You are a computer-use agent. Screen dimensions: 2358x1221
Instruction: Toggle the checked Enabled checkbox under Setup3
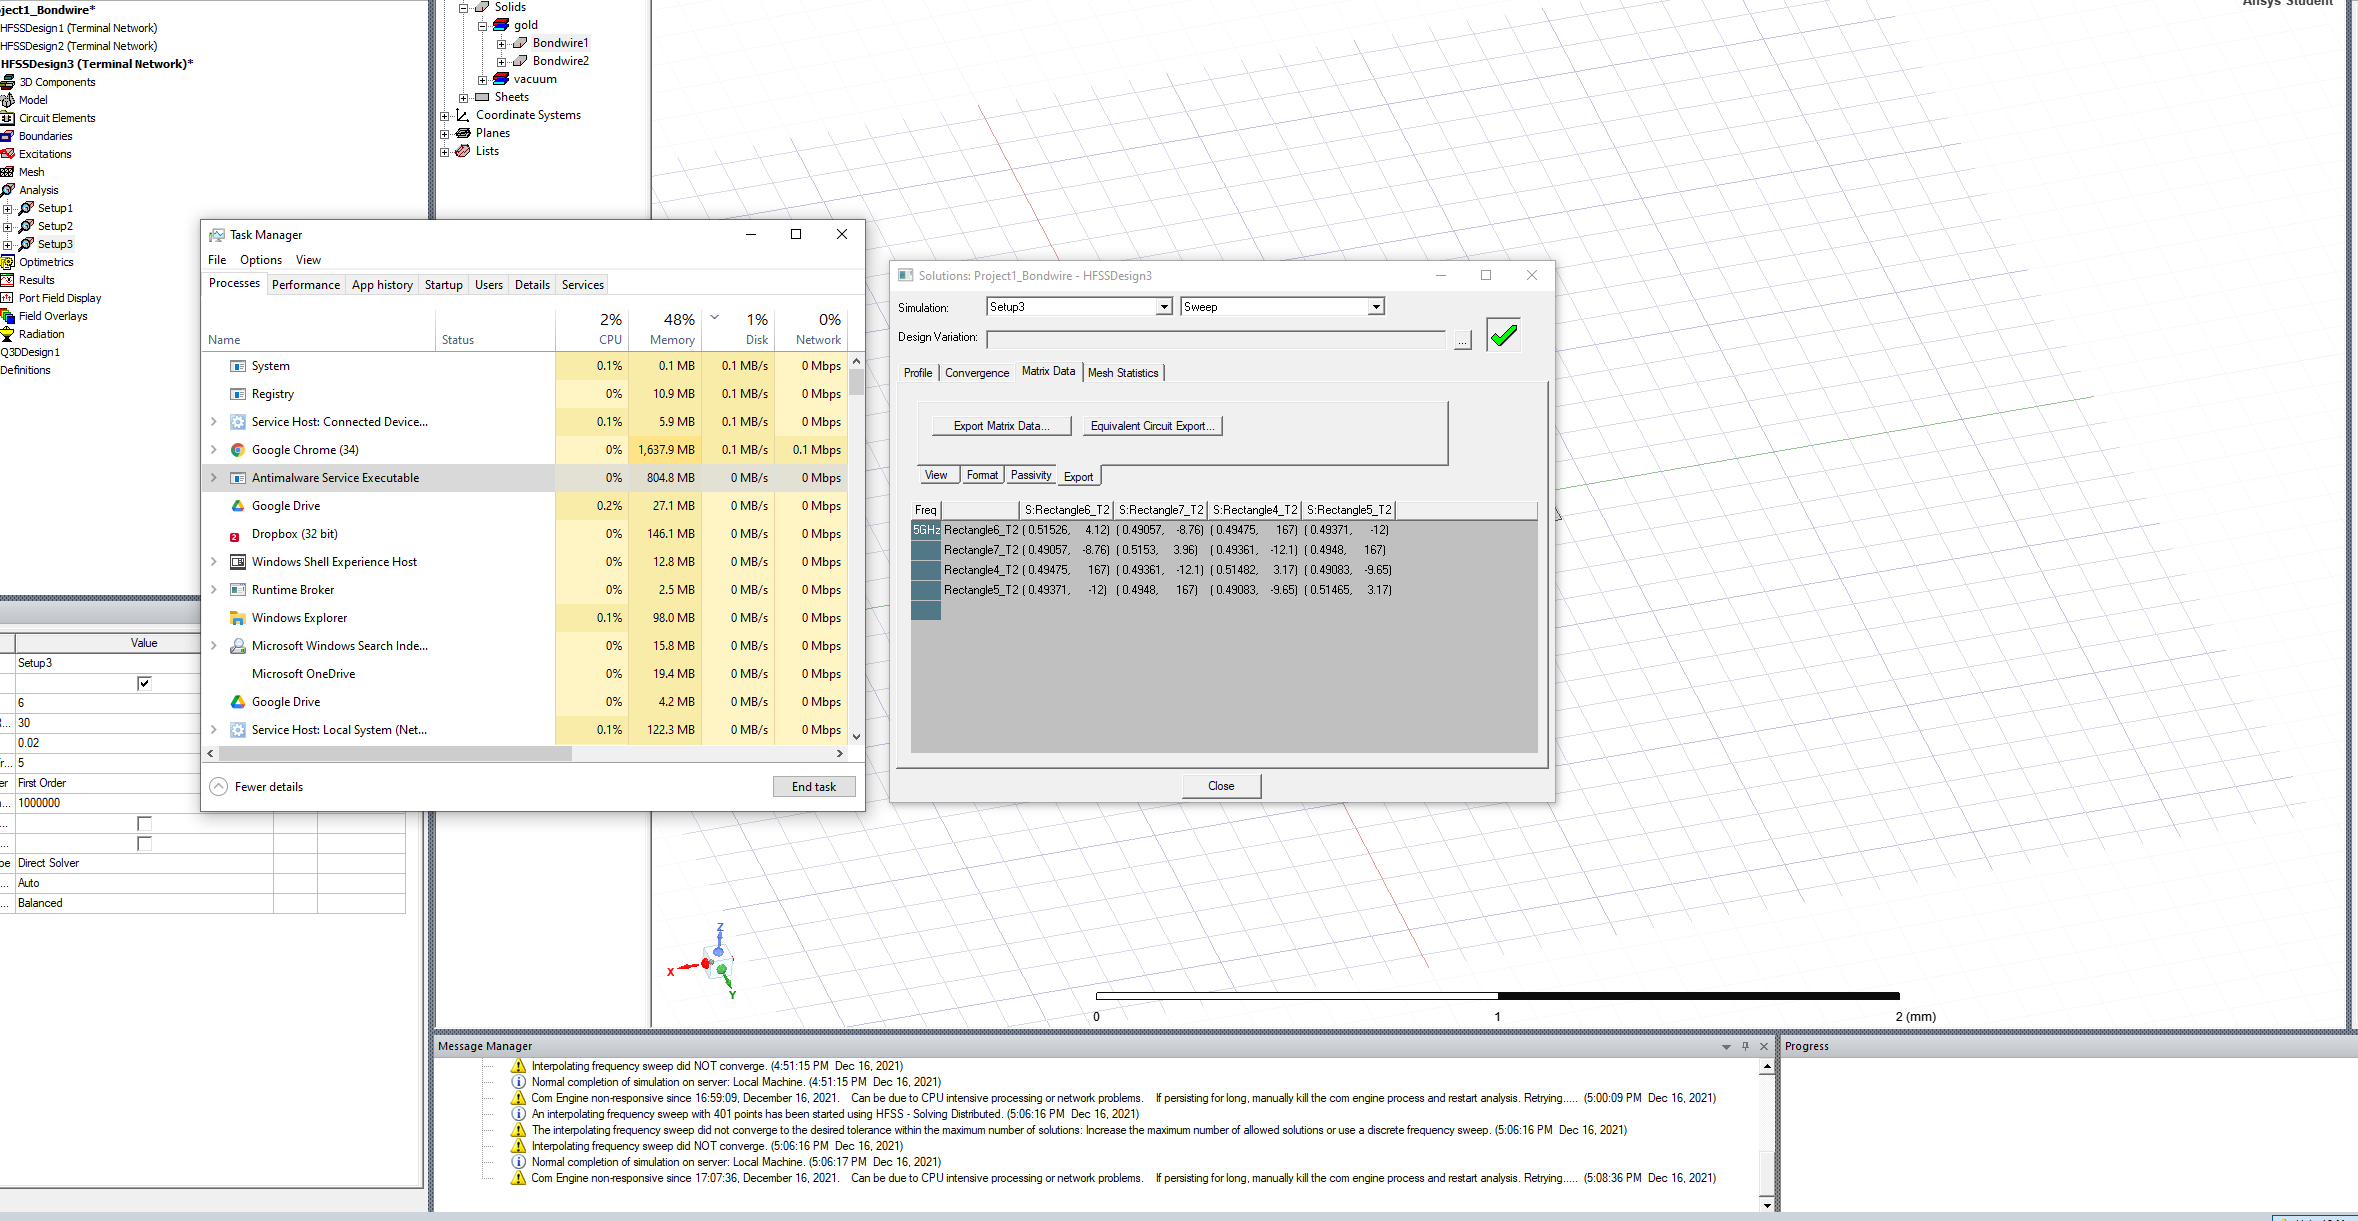(x=144, y=683)
